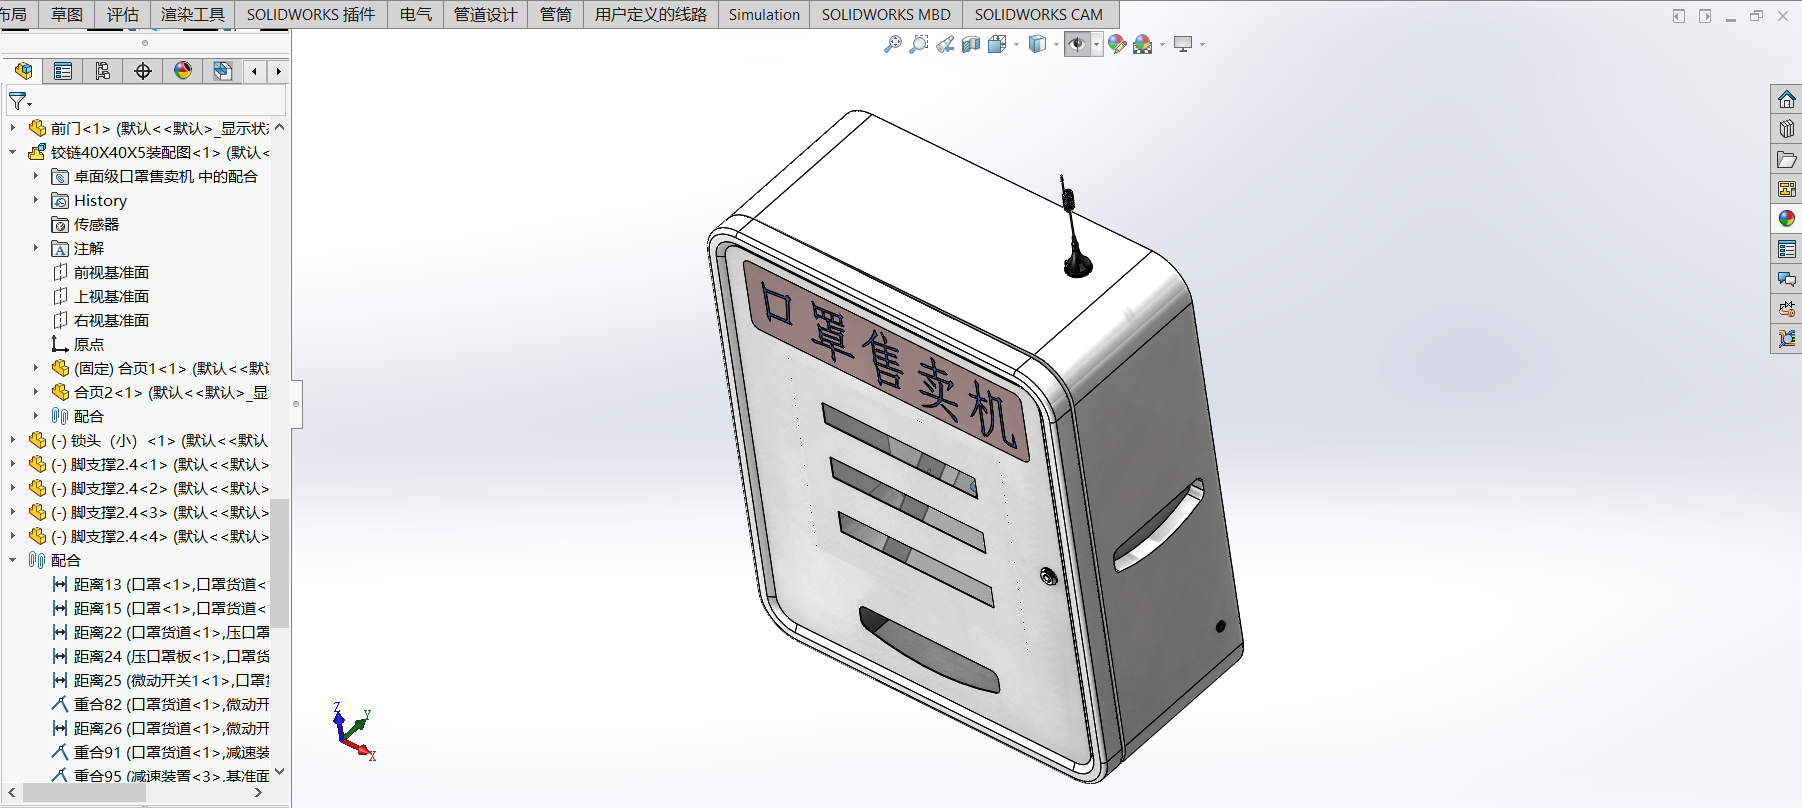Open the CAM feature tree tab icon
This screenshot has height=808, width=1802.
[222, 71]
